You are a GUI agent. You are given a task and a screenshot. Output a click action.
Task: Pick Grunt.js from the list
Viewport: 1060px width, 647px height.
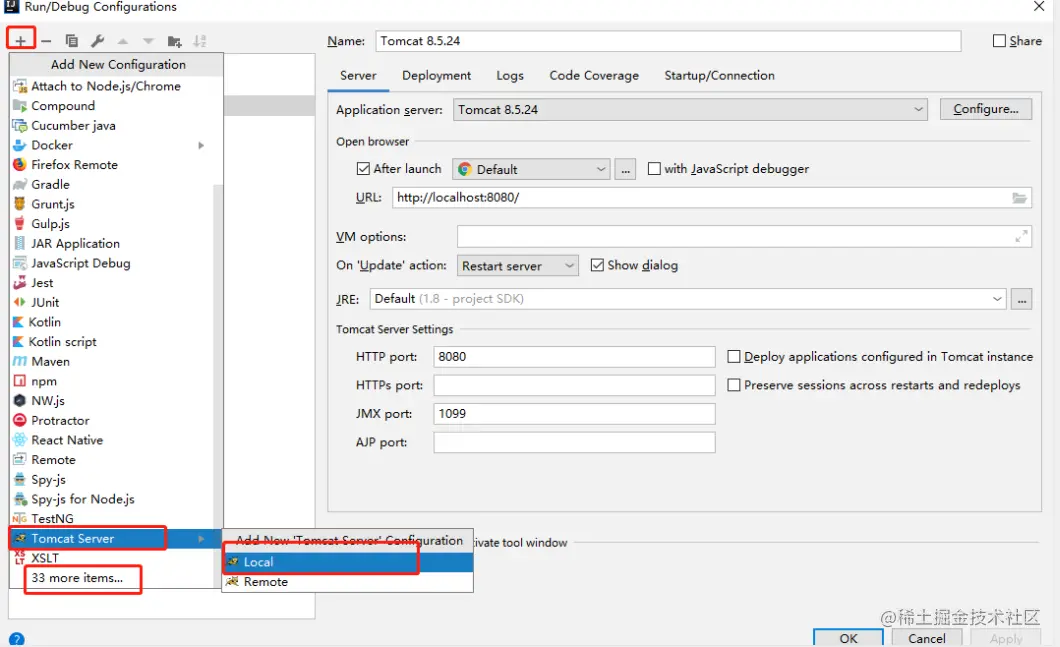tap(112, 203)
